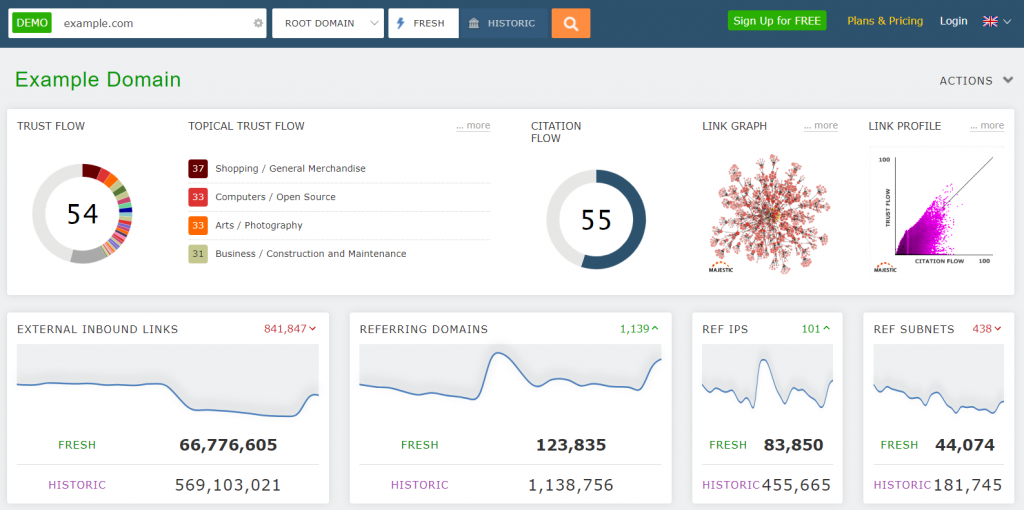
Task: Click the dark red 37 topic swatch
Action: pyautogui.click(x=198, y=168)
